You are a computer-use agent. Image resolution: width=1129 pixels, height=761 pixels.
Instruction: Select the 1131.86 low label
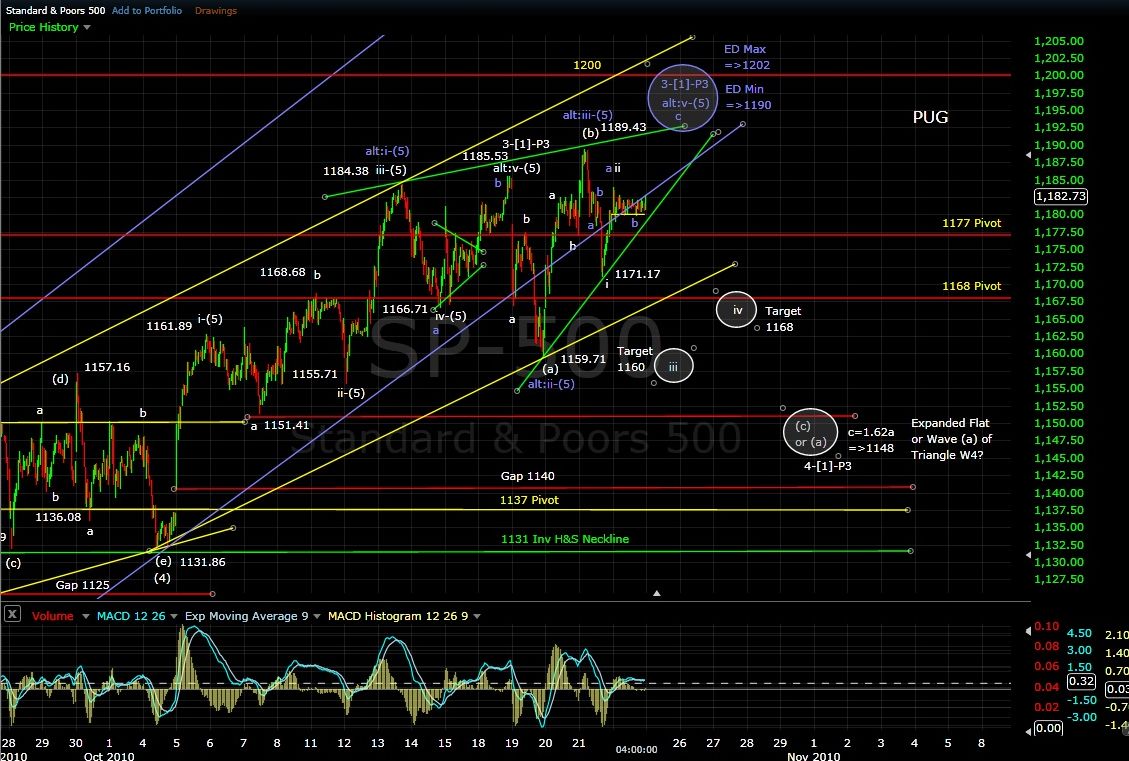202,562
